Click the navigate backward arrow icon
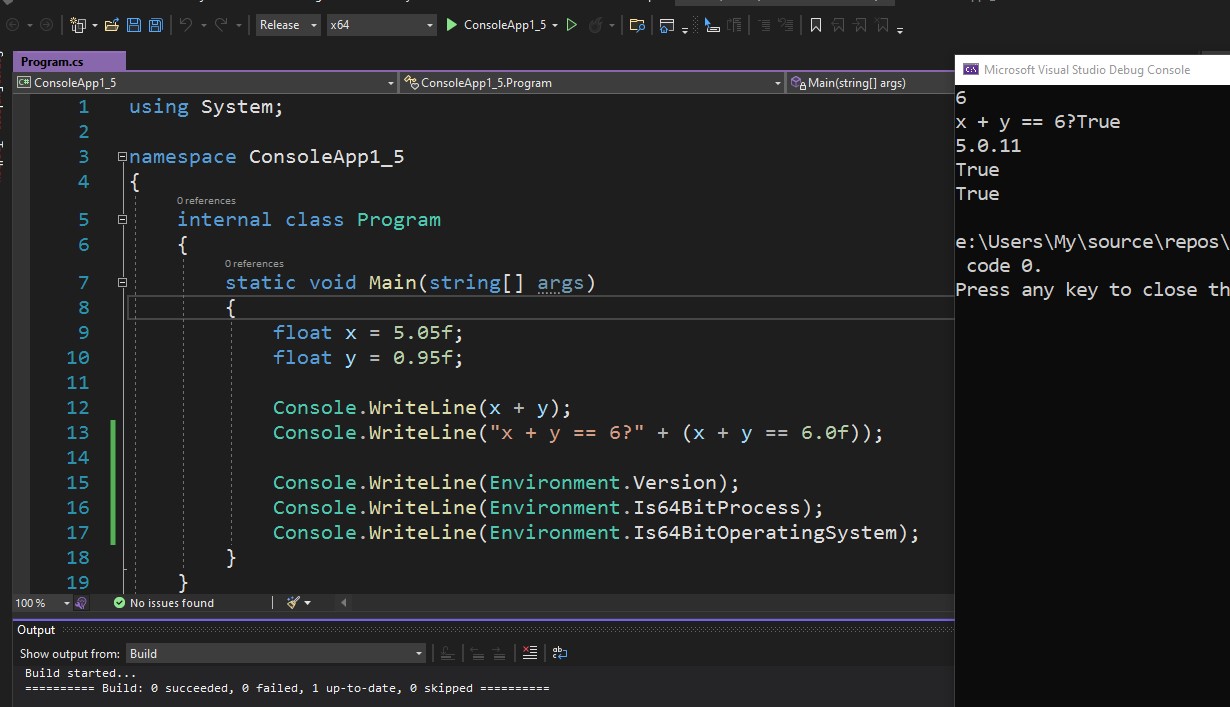The image size is (1230, 707). pos(12,25)
